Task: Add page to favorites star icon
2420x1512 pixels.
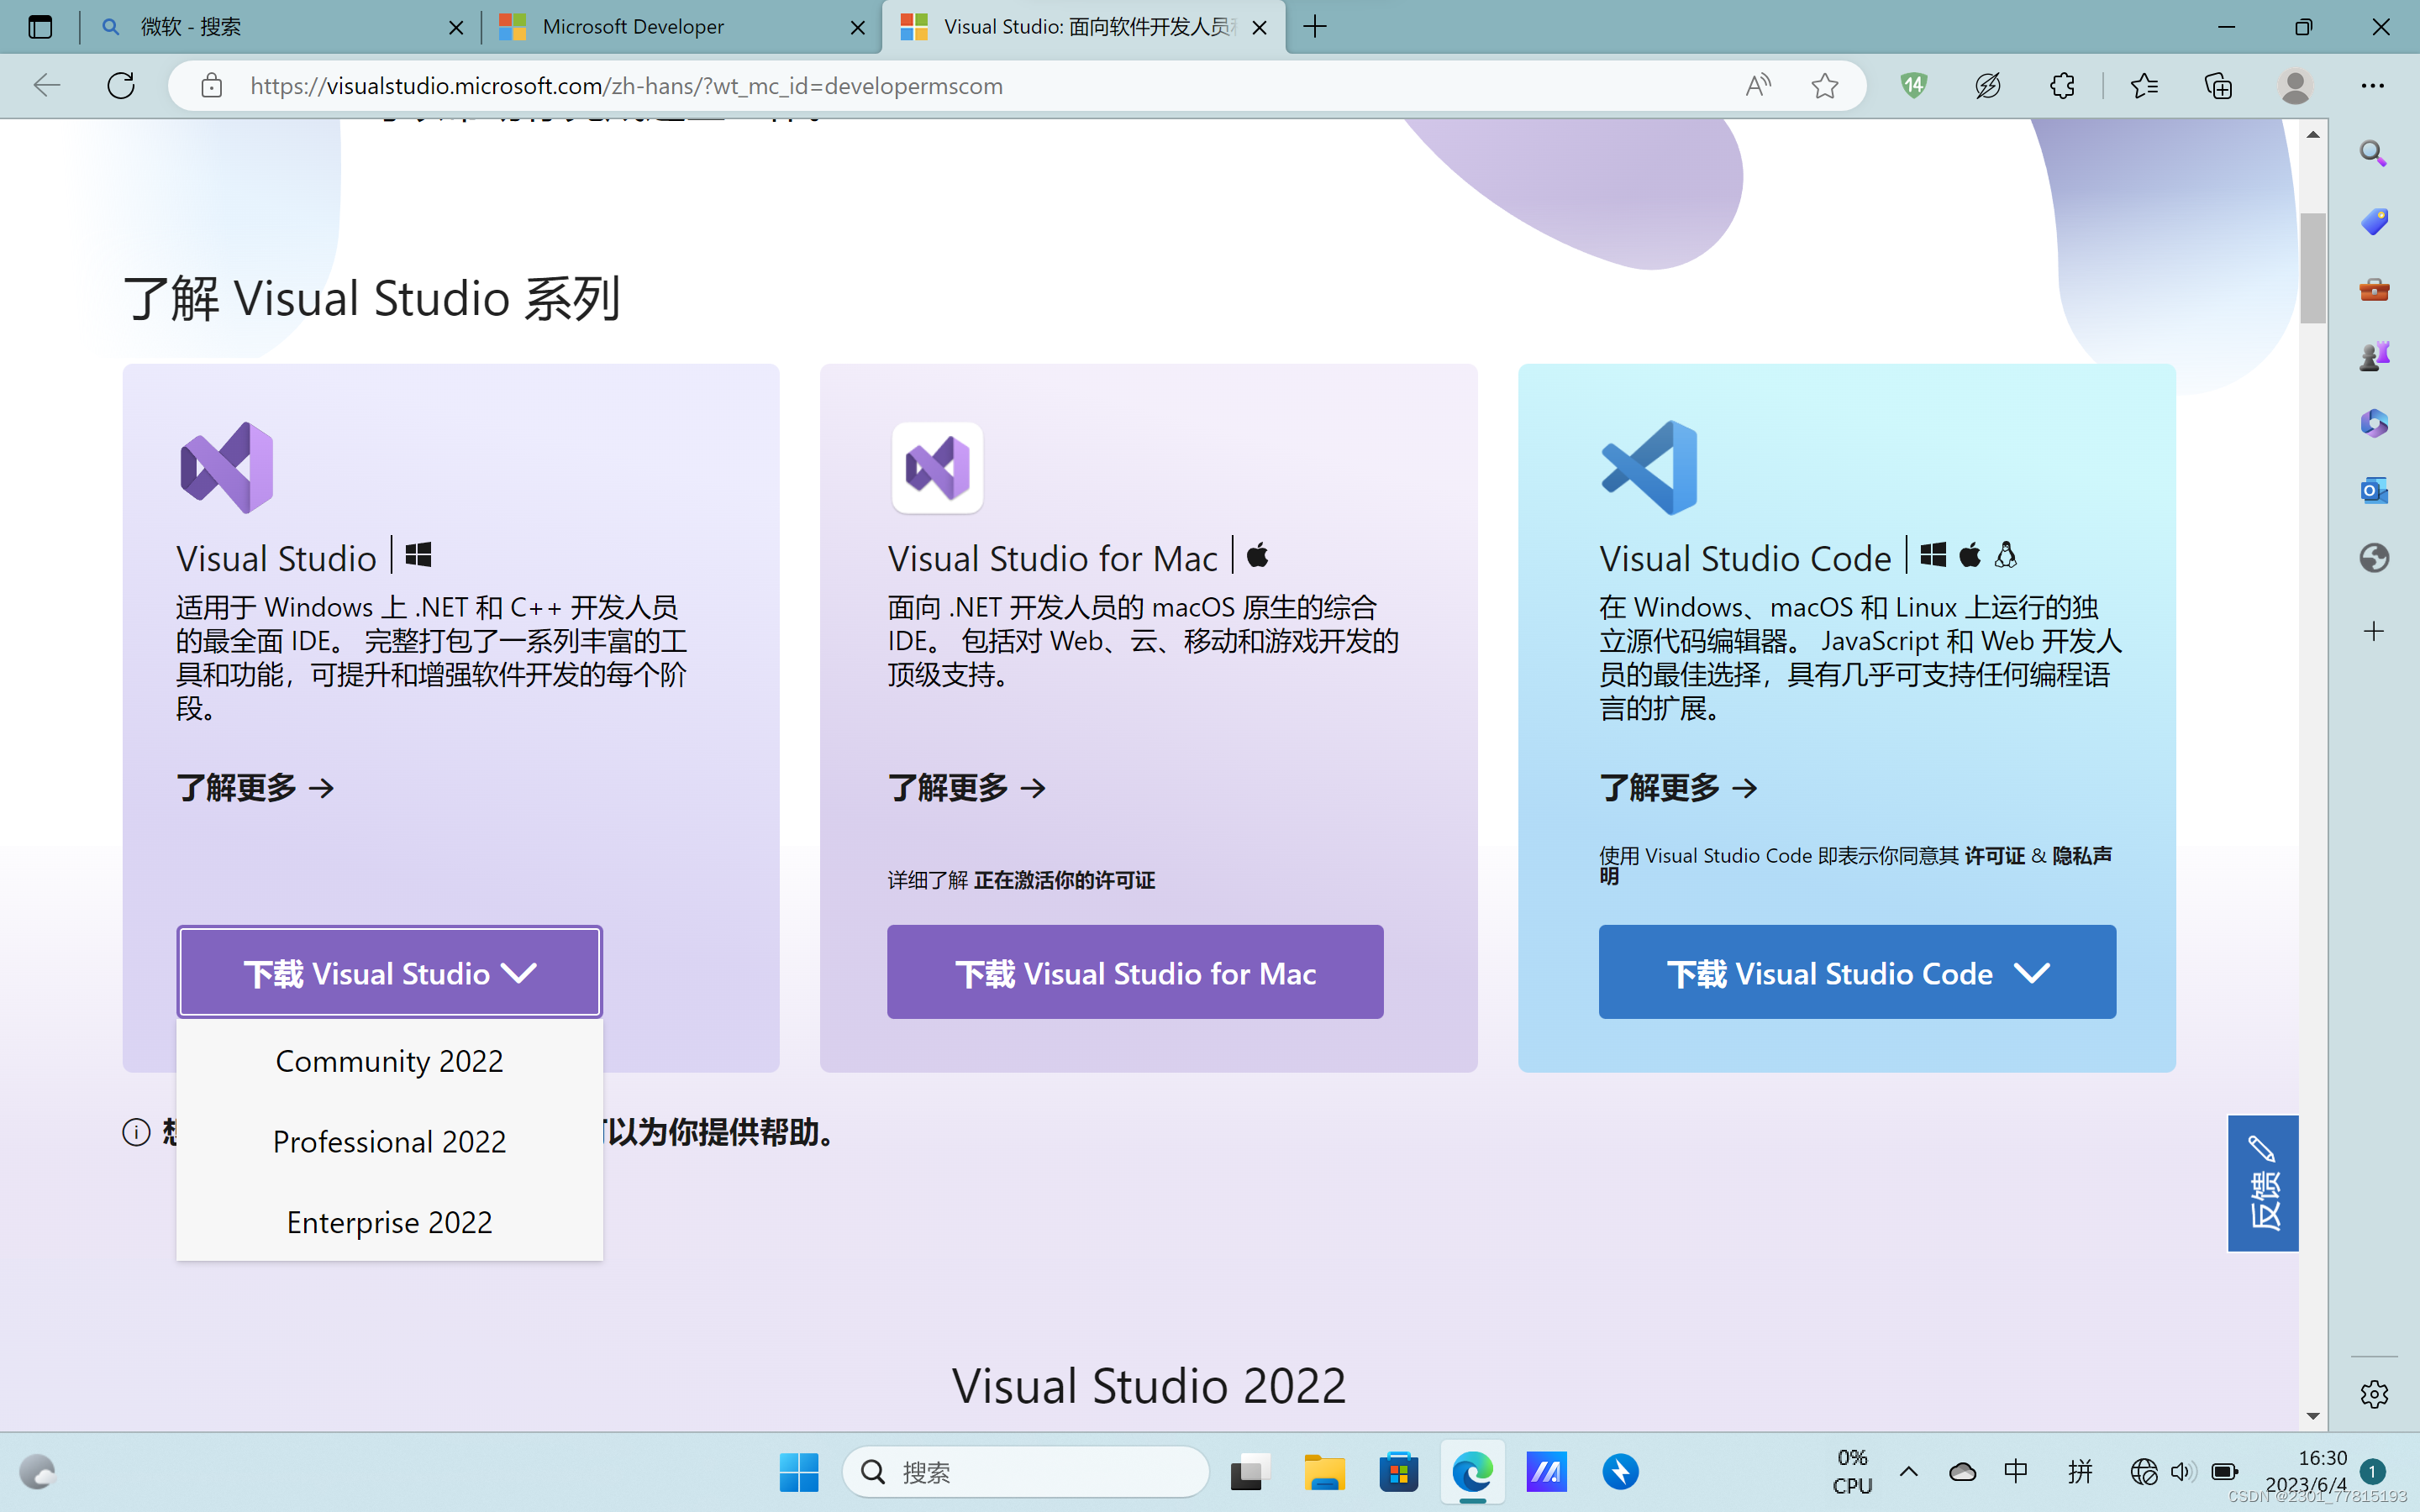Action: (x=1824, y=85)
